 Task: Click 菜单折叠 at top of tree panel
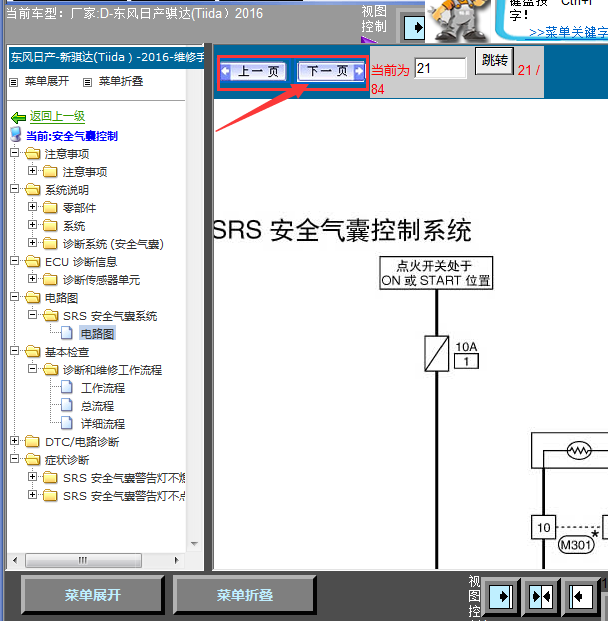[121, 81]
